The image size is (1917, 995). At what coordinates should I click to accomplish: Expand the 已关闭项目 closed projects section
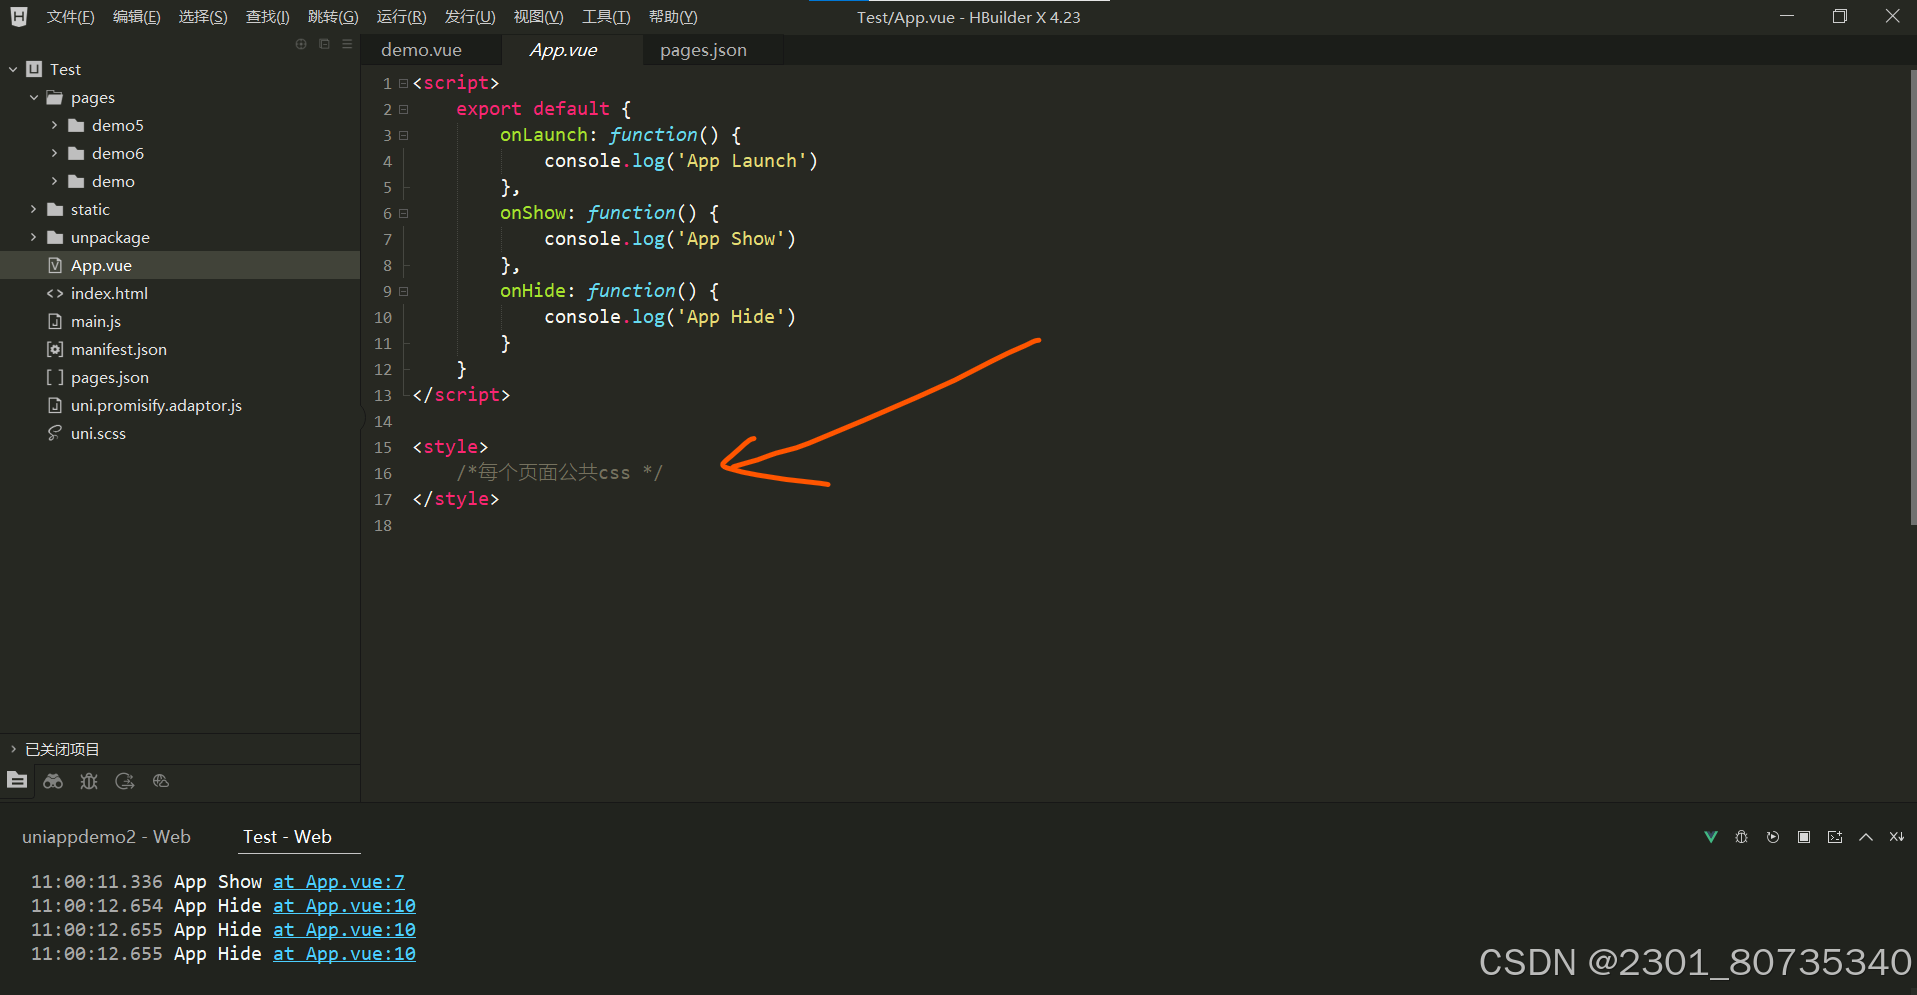[13, 749]
